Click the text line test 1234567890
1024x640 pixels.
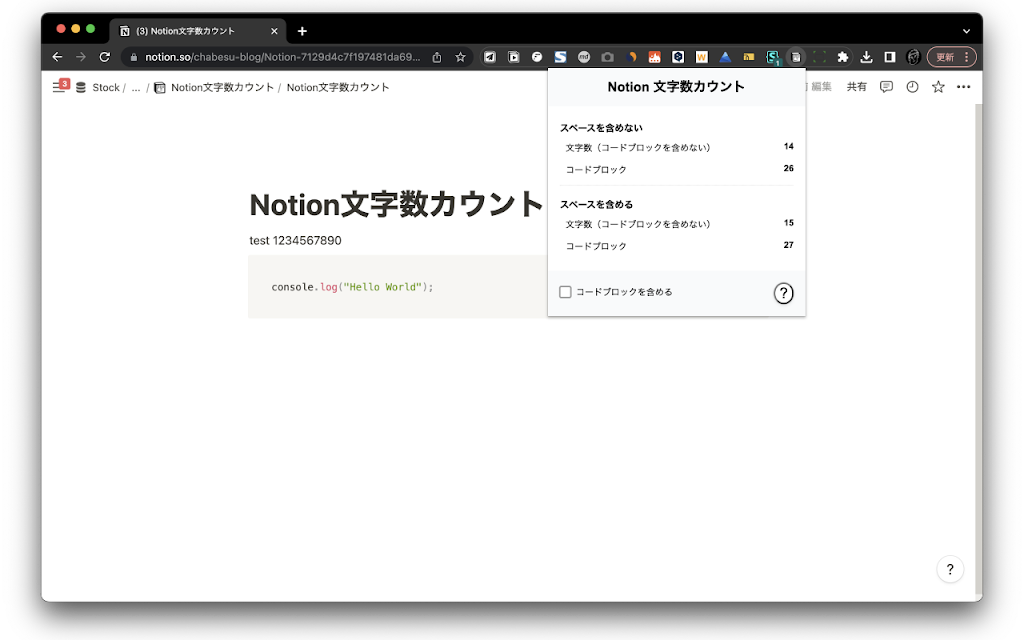(295, 240)
